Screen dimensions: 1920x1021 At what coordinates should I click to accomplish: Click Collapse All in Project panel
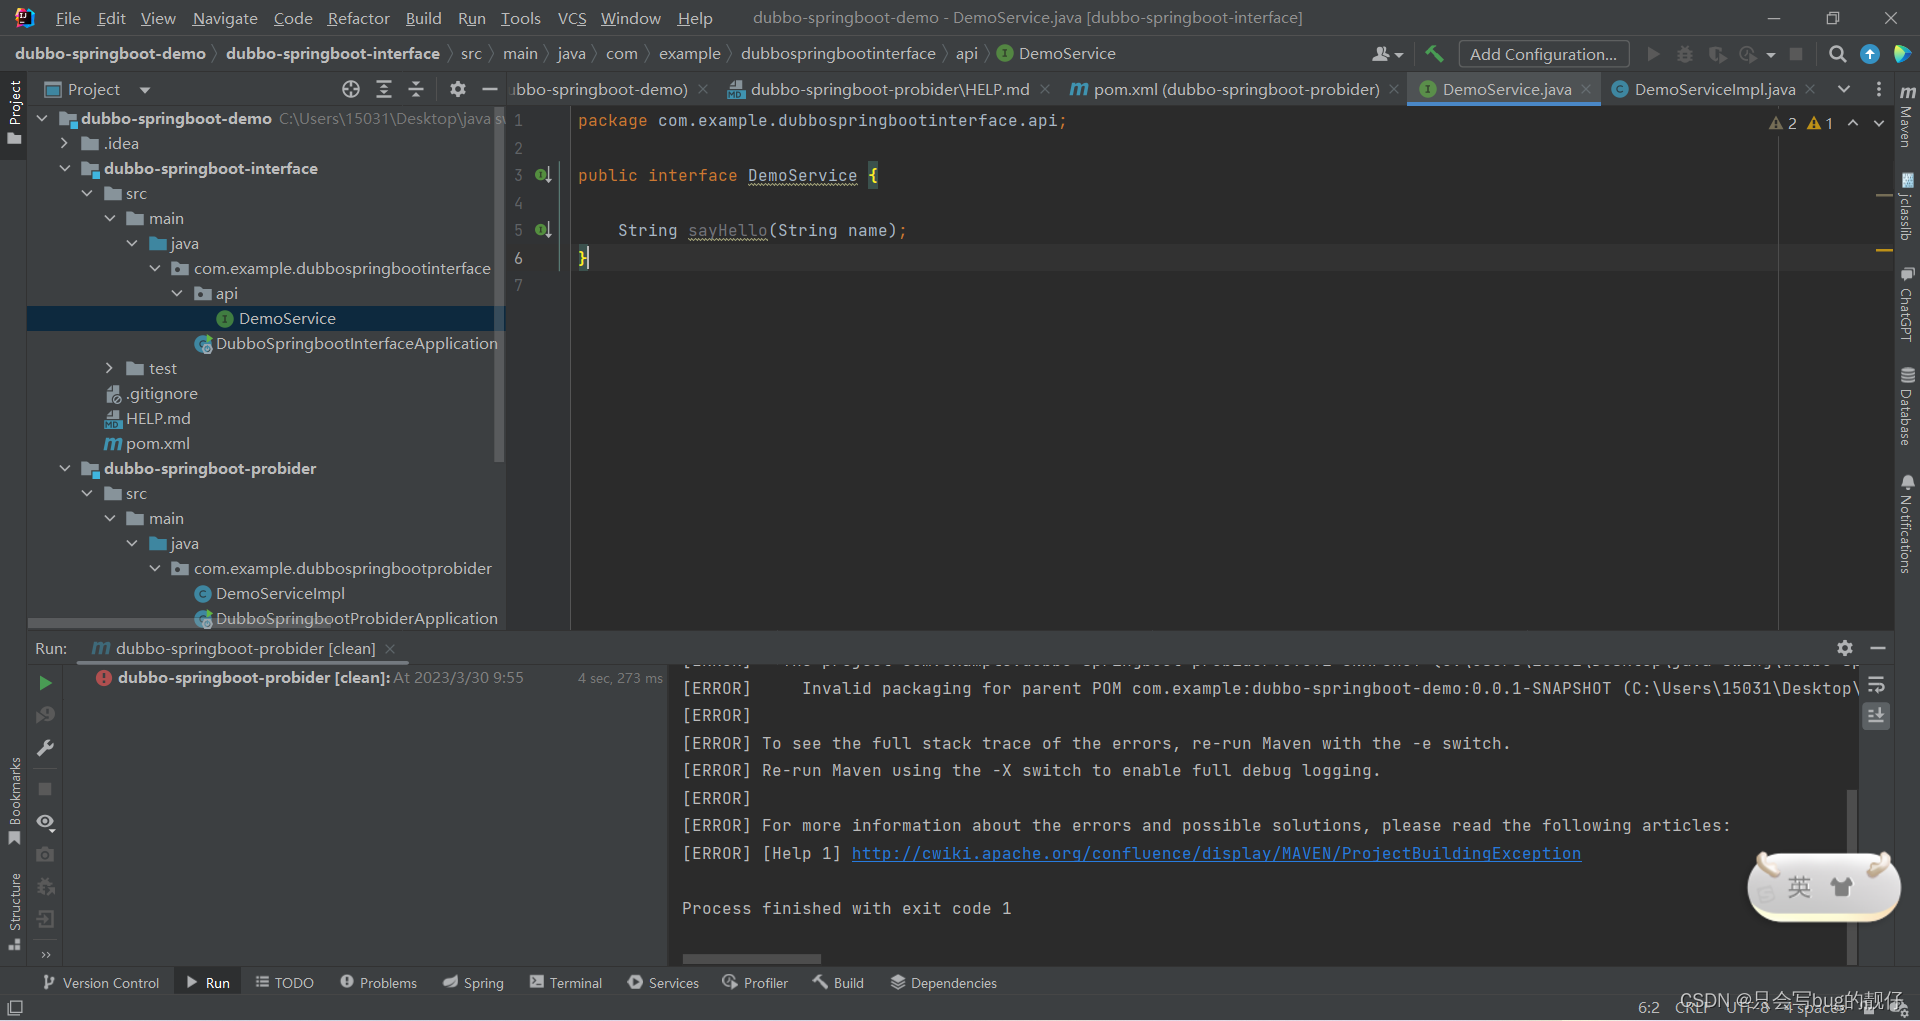pos(416,89)
